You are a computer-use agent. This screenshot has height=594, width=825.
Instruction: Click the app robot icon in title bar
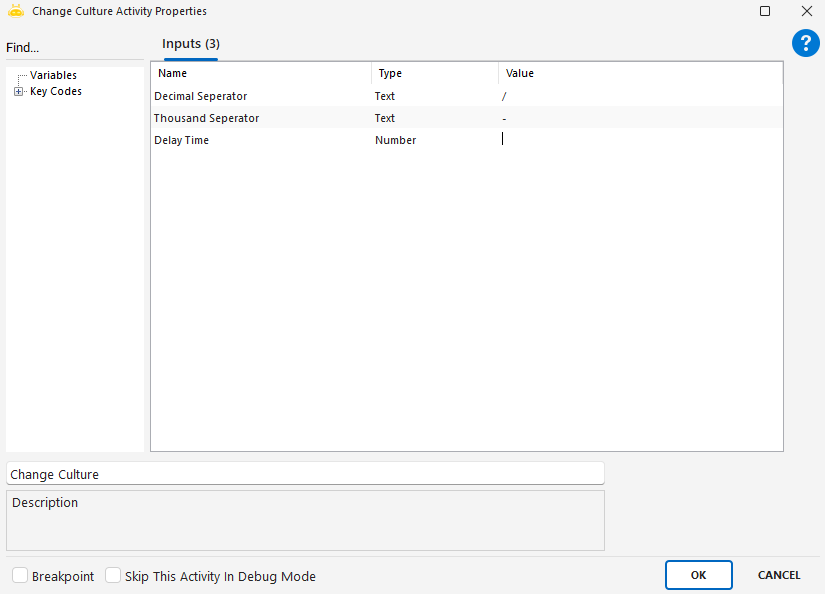16,11
